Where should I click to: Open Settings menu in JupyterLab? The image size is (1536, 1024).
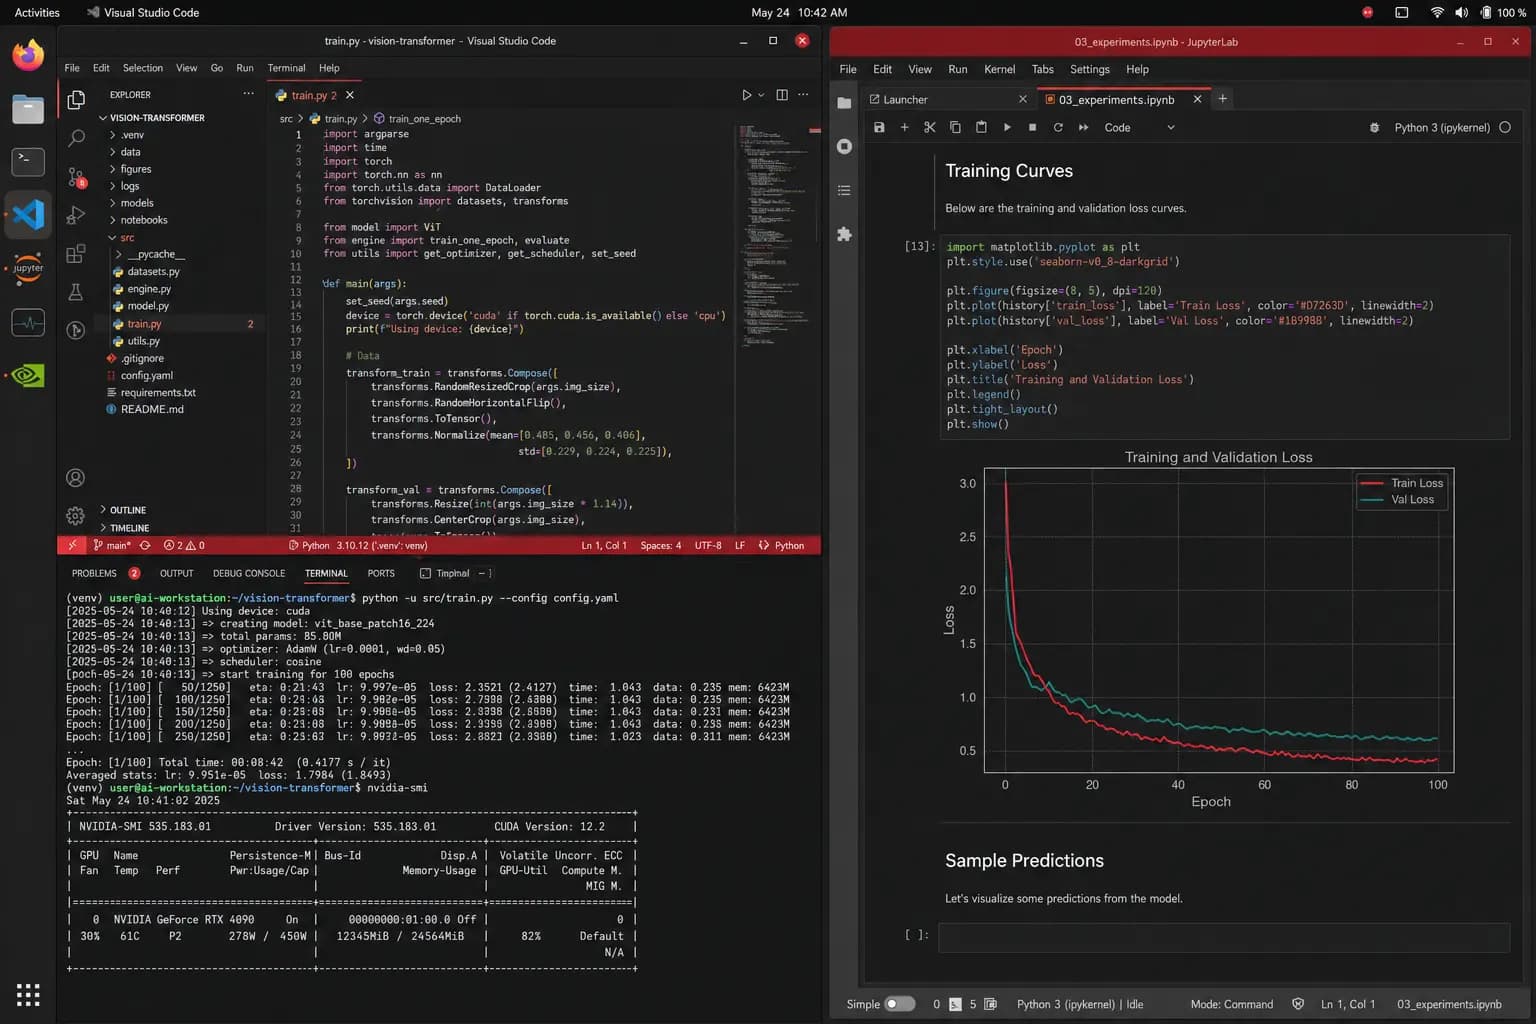(1089, 69)
